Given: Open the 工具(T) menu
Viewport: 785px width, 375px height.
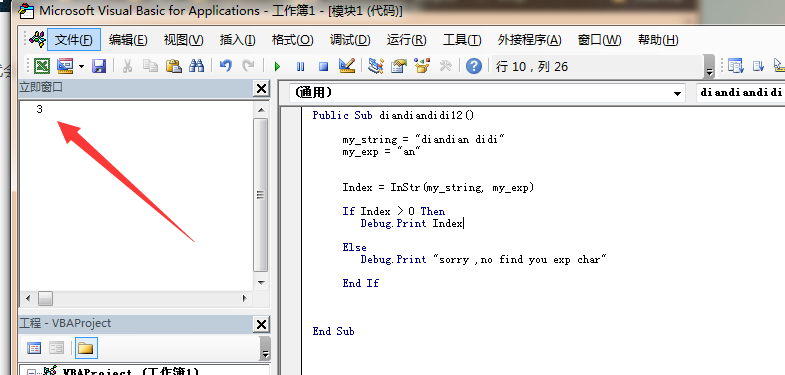Looking at the screenshot, I should point(462,40).
